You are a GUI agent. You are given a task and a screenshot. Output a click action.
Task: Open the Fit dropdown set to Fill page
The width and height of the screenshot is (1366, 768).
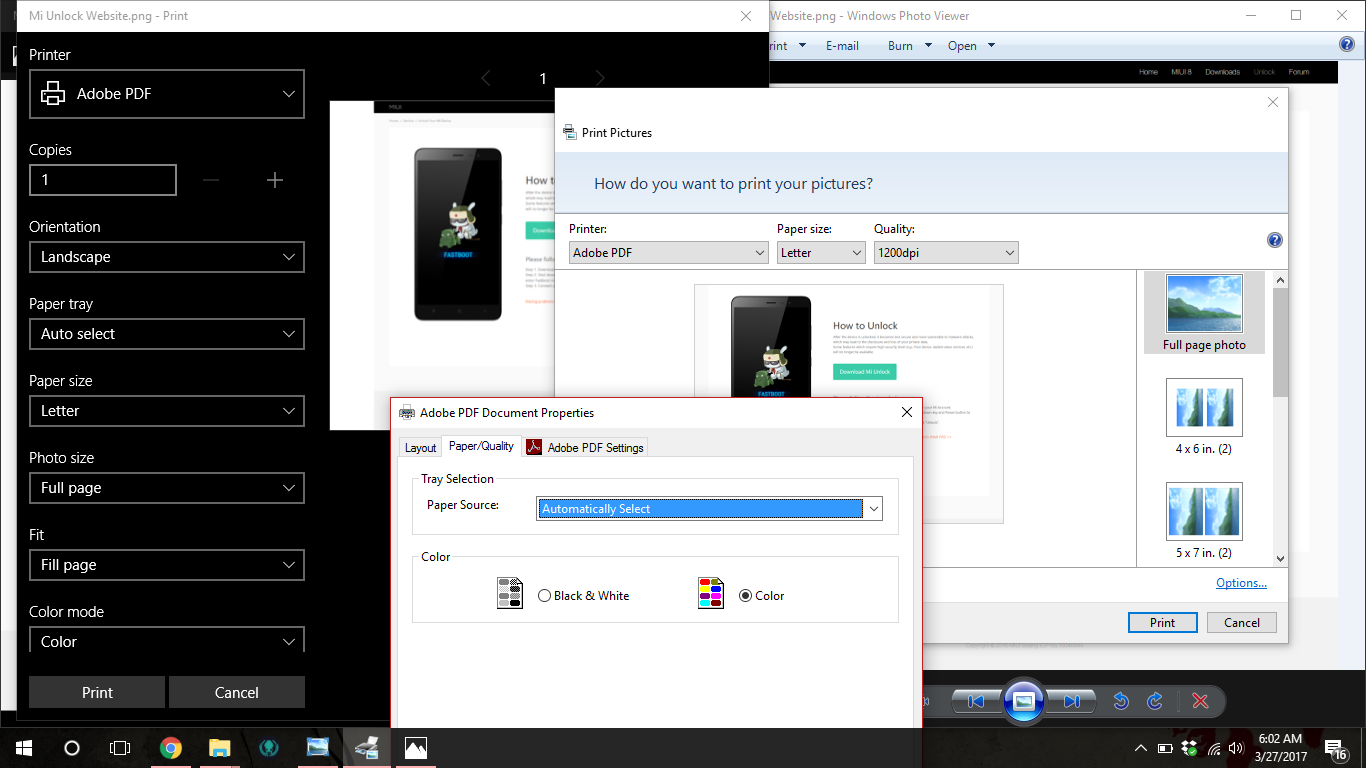coord(167,565)
